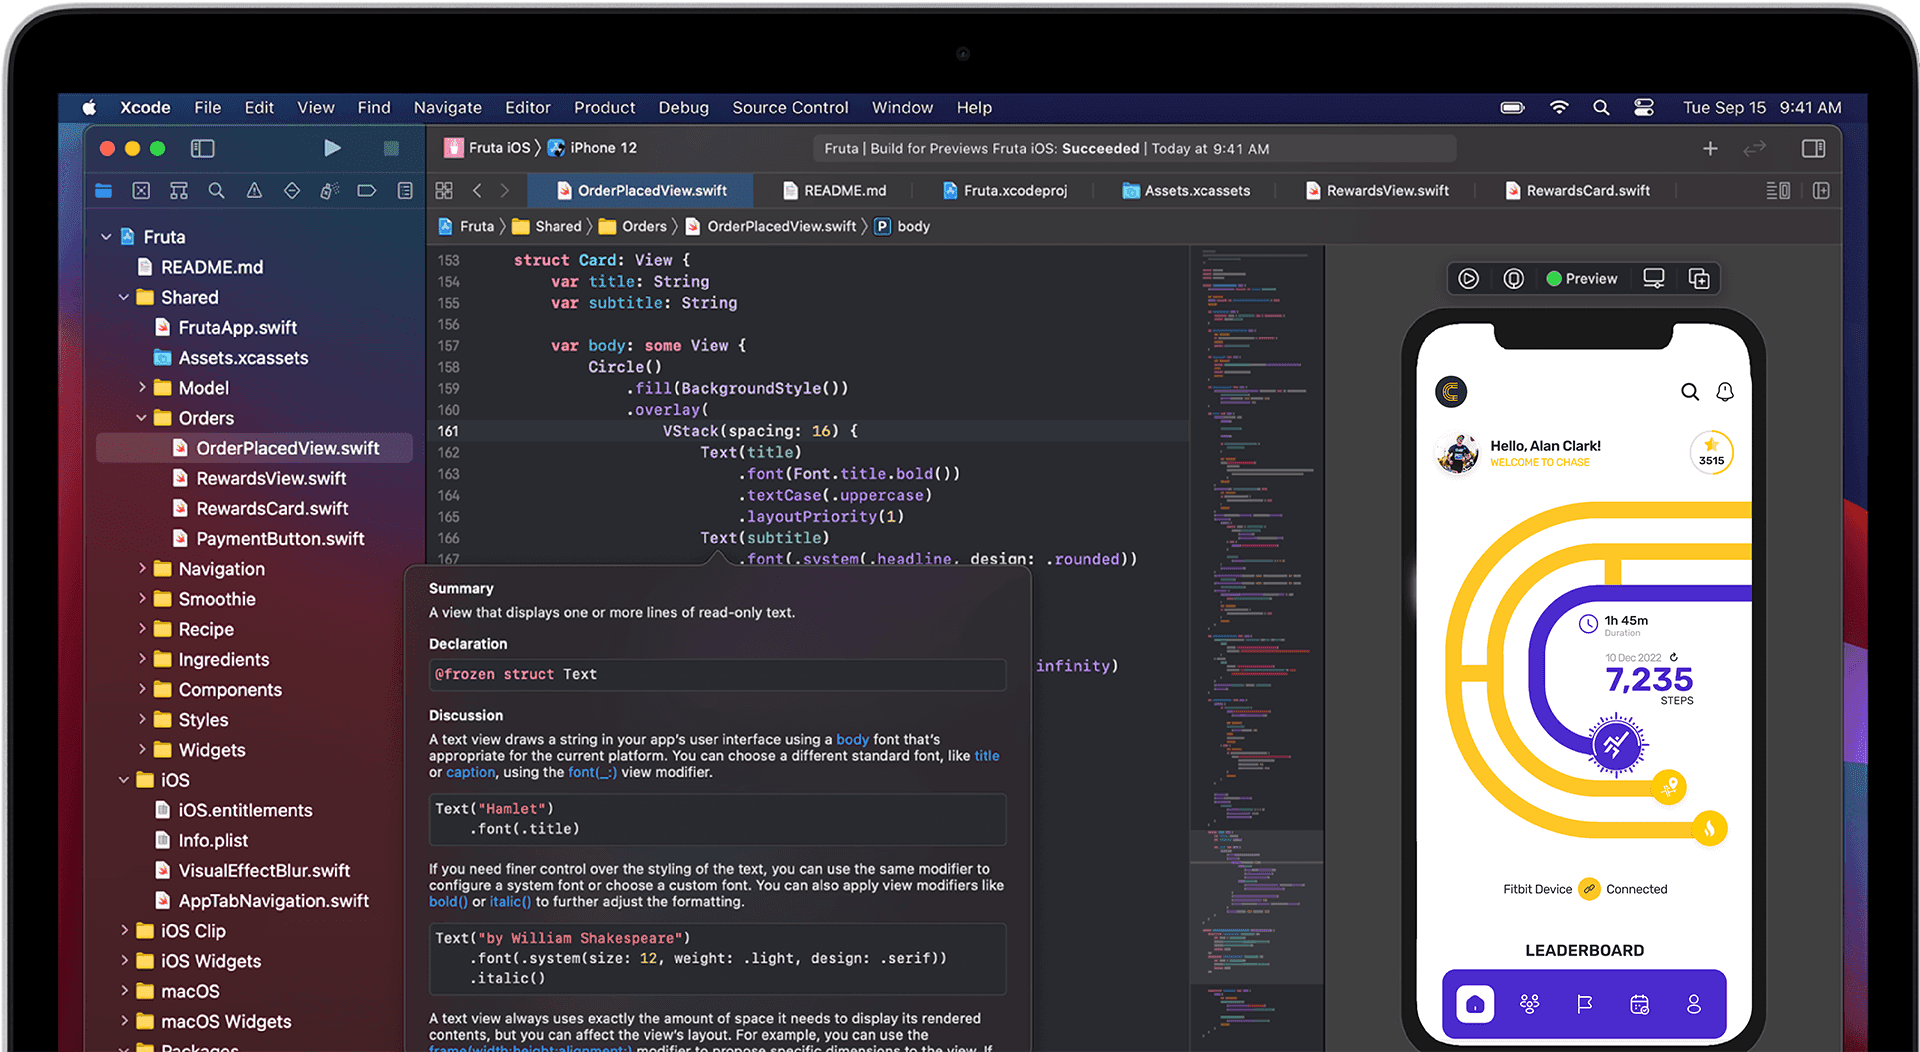Adjust editor options lines icon
1920x1052 pixels.
(x=1778, y=190)
